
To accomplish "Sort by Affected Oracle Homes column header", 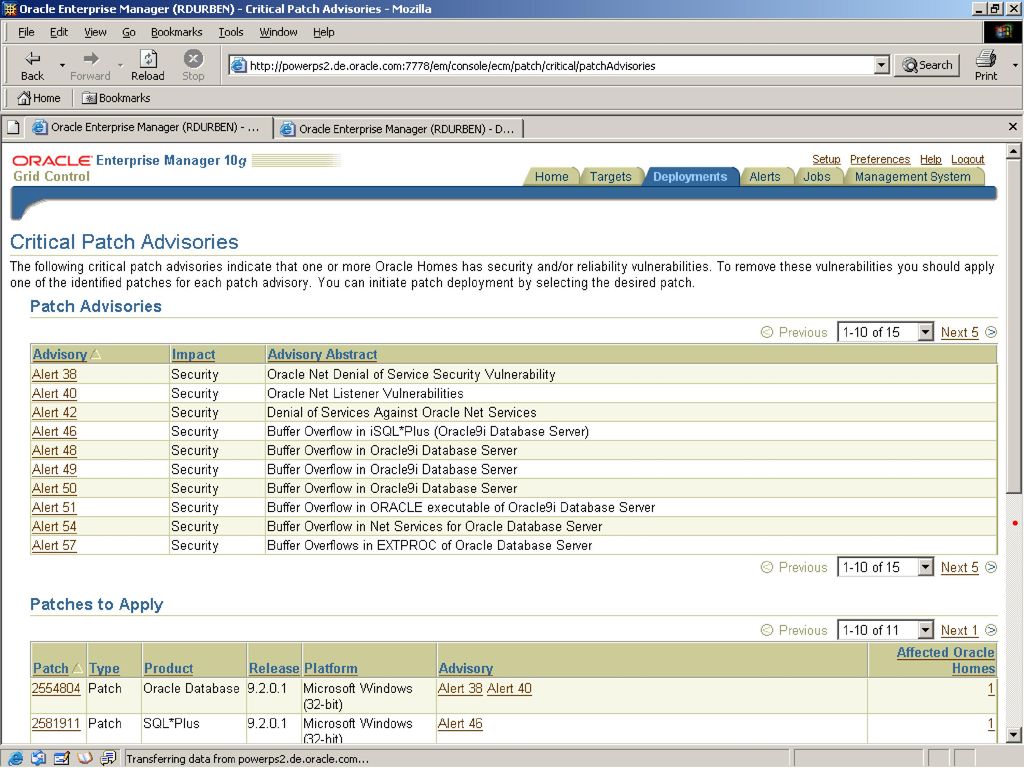I will coord(946,660).
